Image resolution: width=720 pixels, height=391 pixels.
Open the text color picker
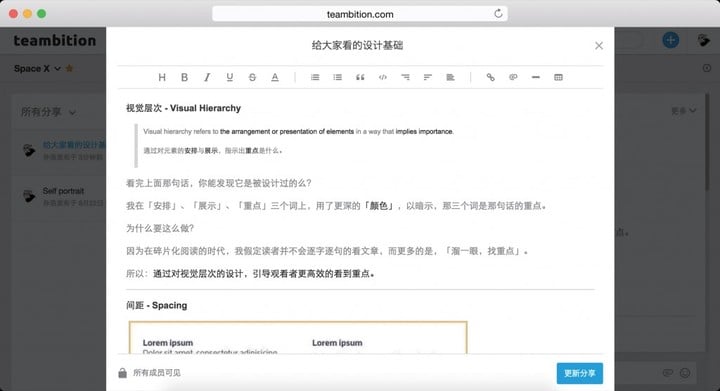tap(275, 77)
